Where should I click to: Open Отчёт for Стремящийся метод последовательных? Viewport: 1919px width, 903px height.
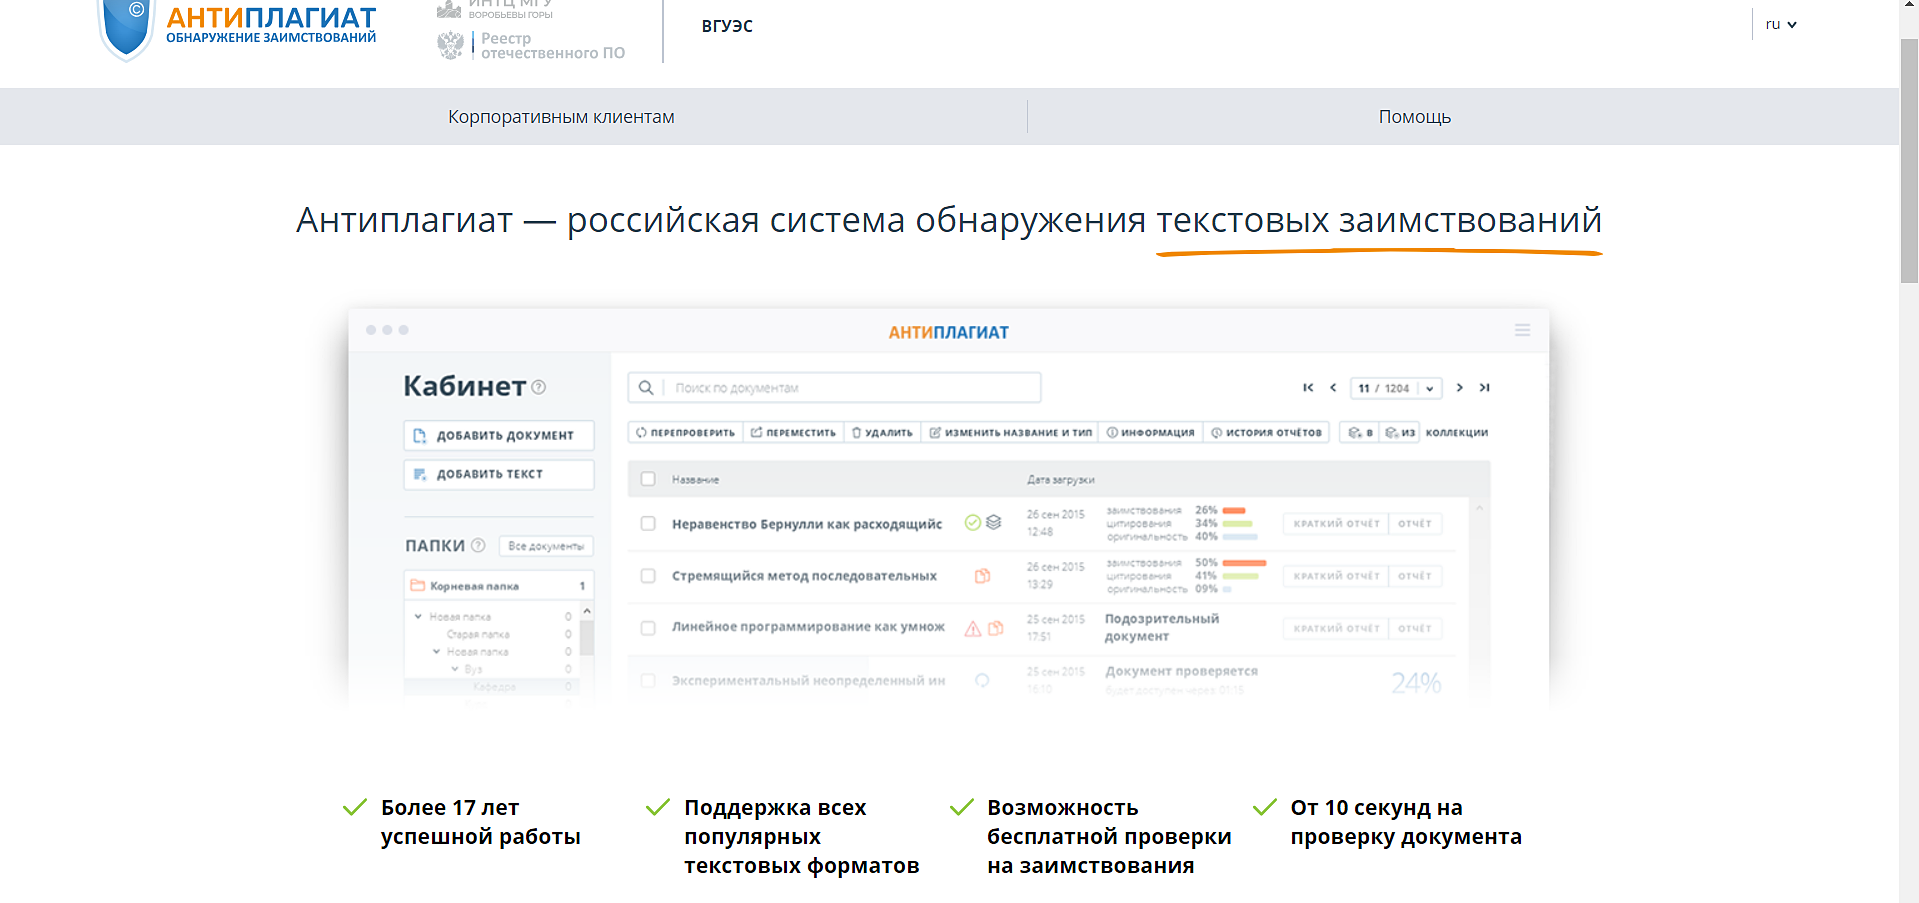(x=1415, y=576)
